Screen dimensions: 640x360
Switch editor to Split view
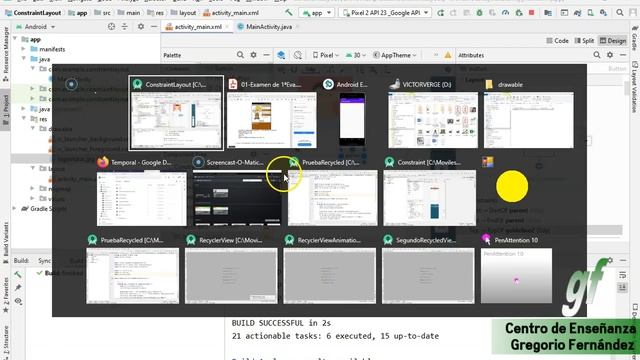pyautogui.click(x=584, y=40)
